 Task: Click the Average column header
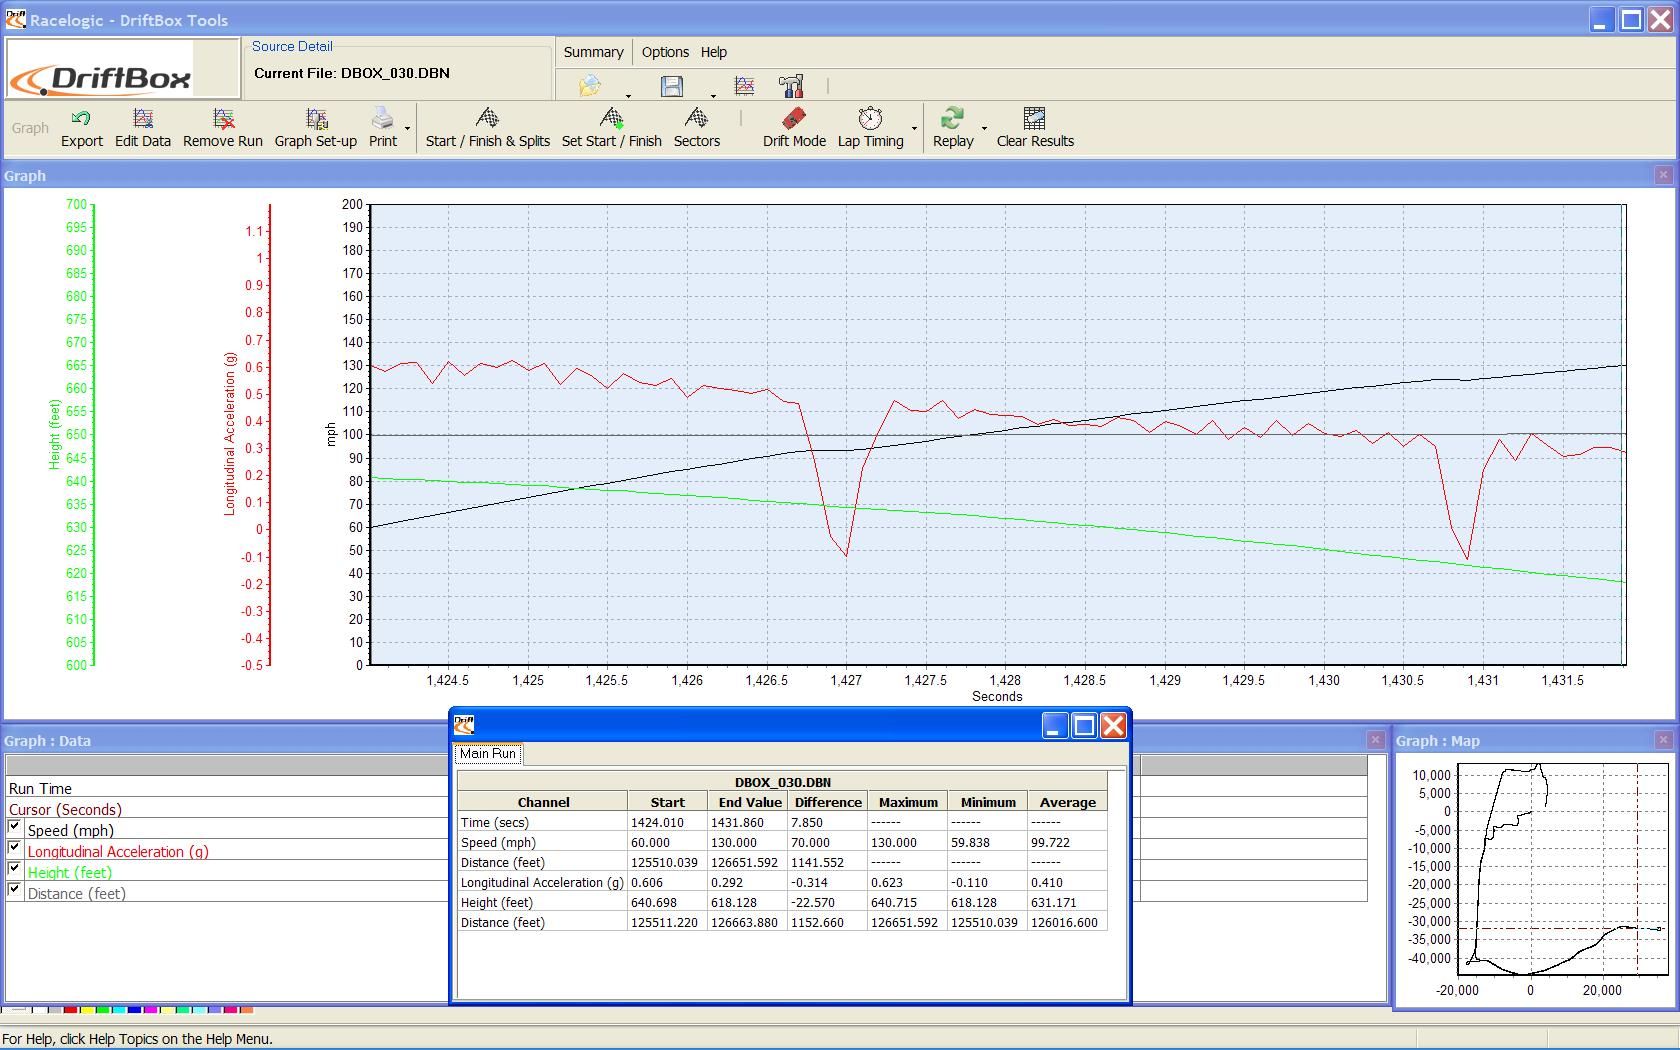coord(1067,802)
